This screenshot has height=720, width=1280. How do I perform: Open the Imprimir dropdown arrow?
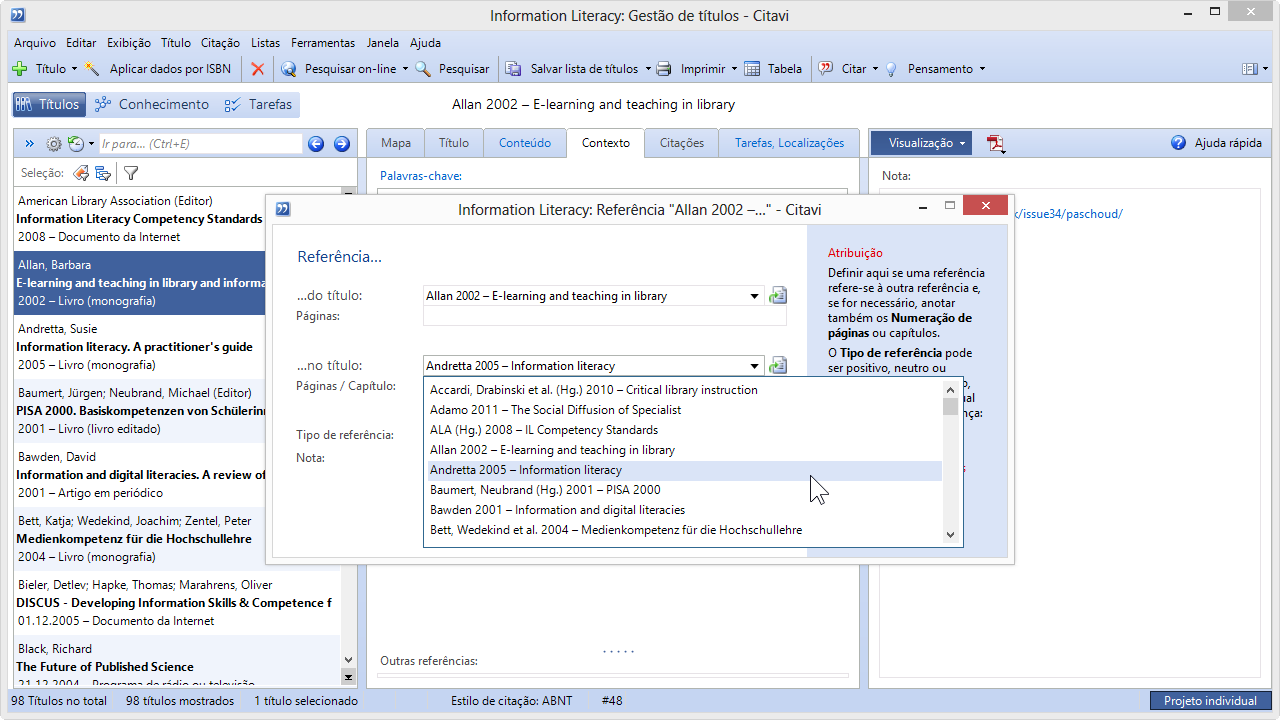[734, 69]
